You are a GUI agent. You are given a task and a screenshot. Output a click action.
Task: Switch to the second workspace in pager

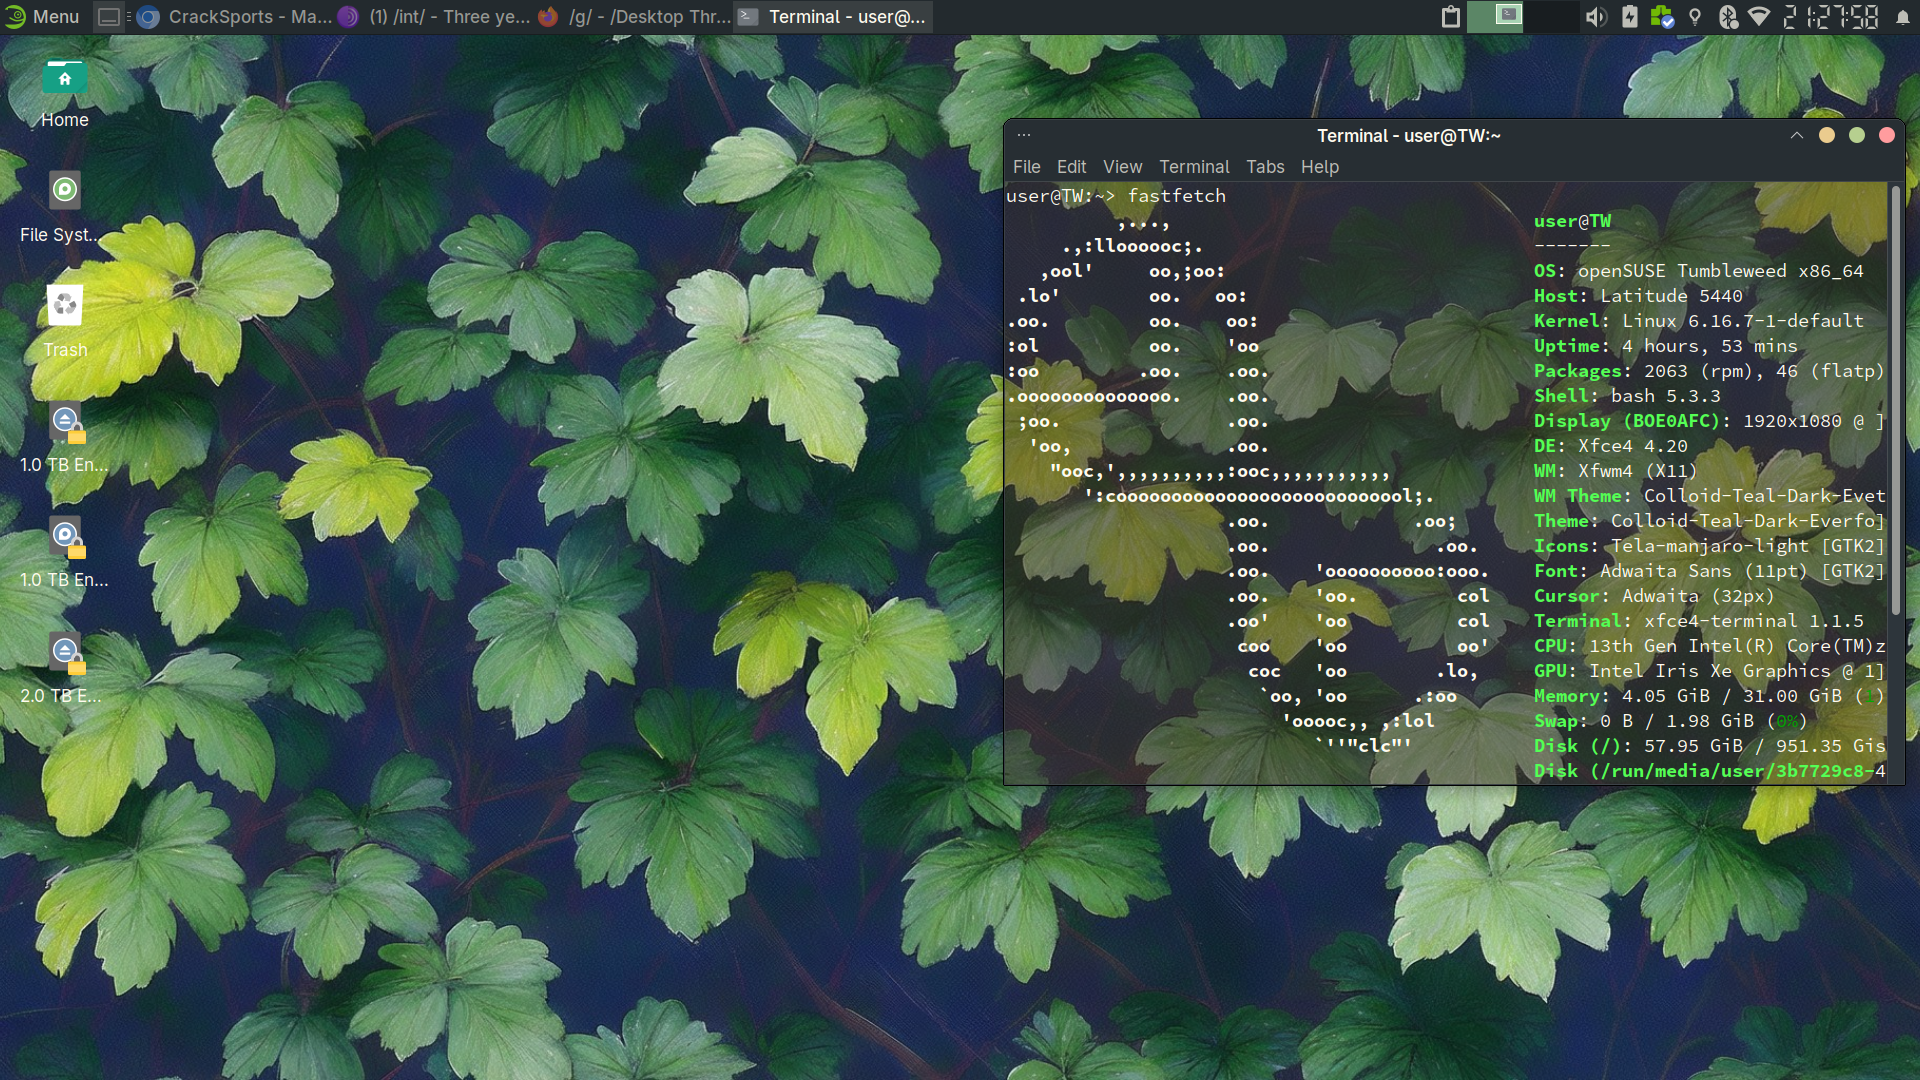point(1551,17)
